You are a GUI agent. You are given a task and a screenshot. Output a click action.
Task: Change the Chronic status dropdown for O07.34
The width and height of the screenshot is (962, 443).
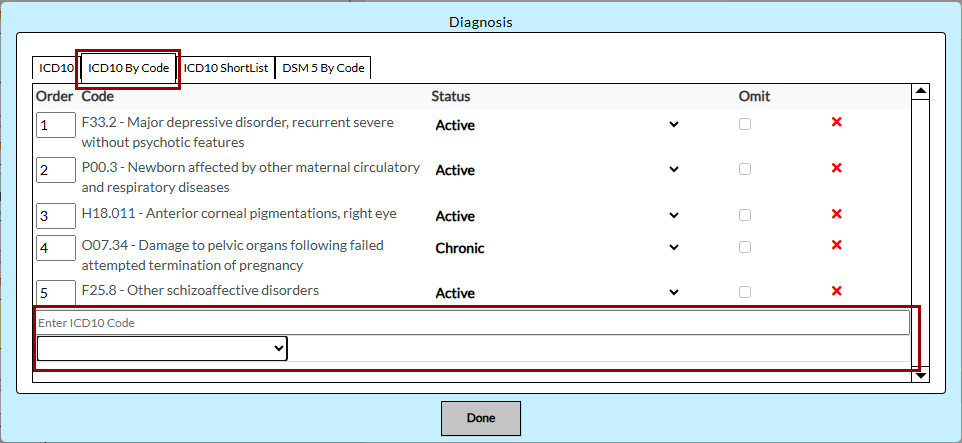click(557, 248)
